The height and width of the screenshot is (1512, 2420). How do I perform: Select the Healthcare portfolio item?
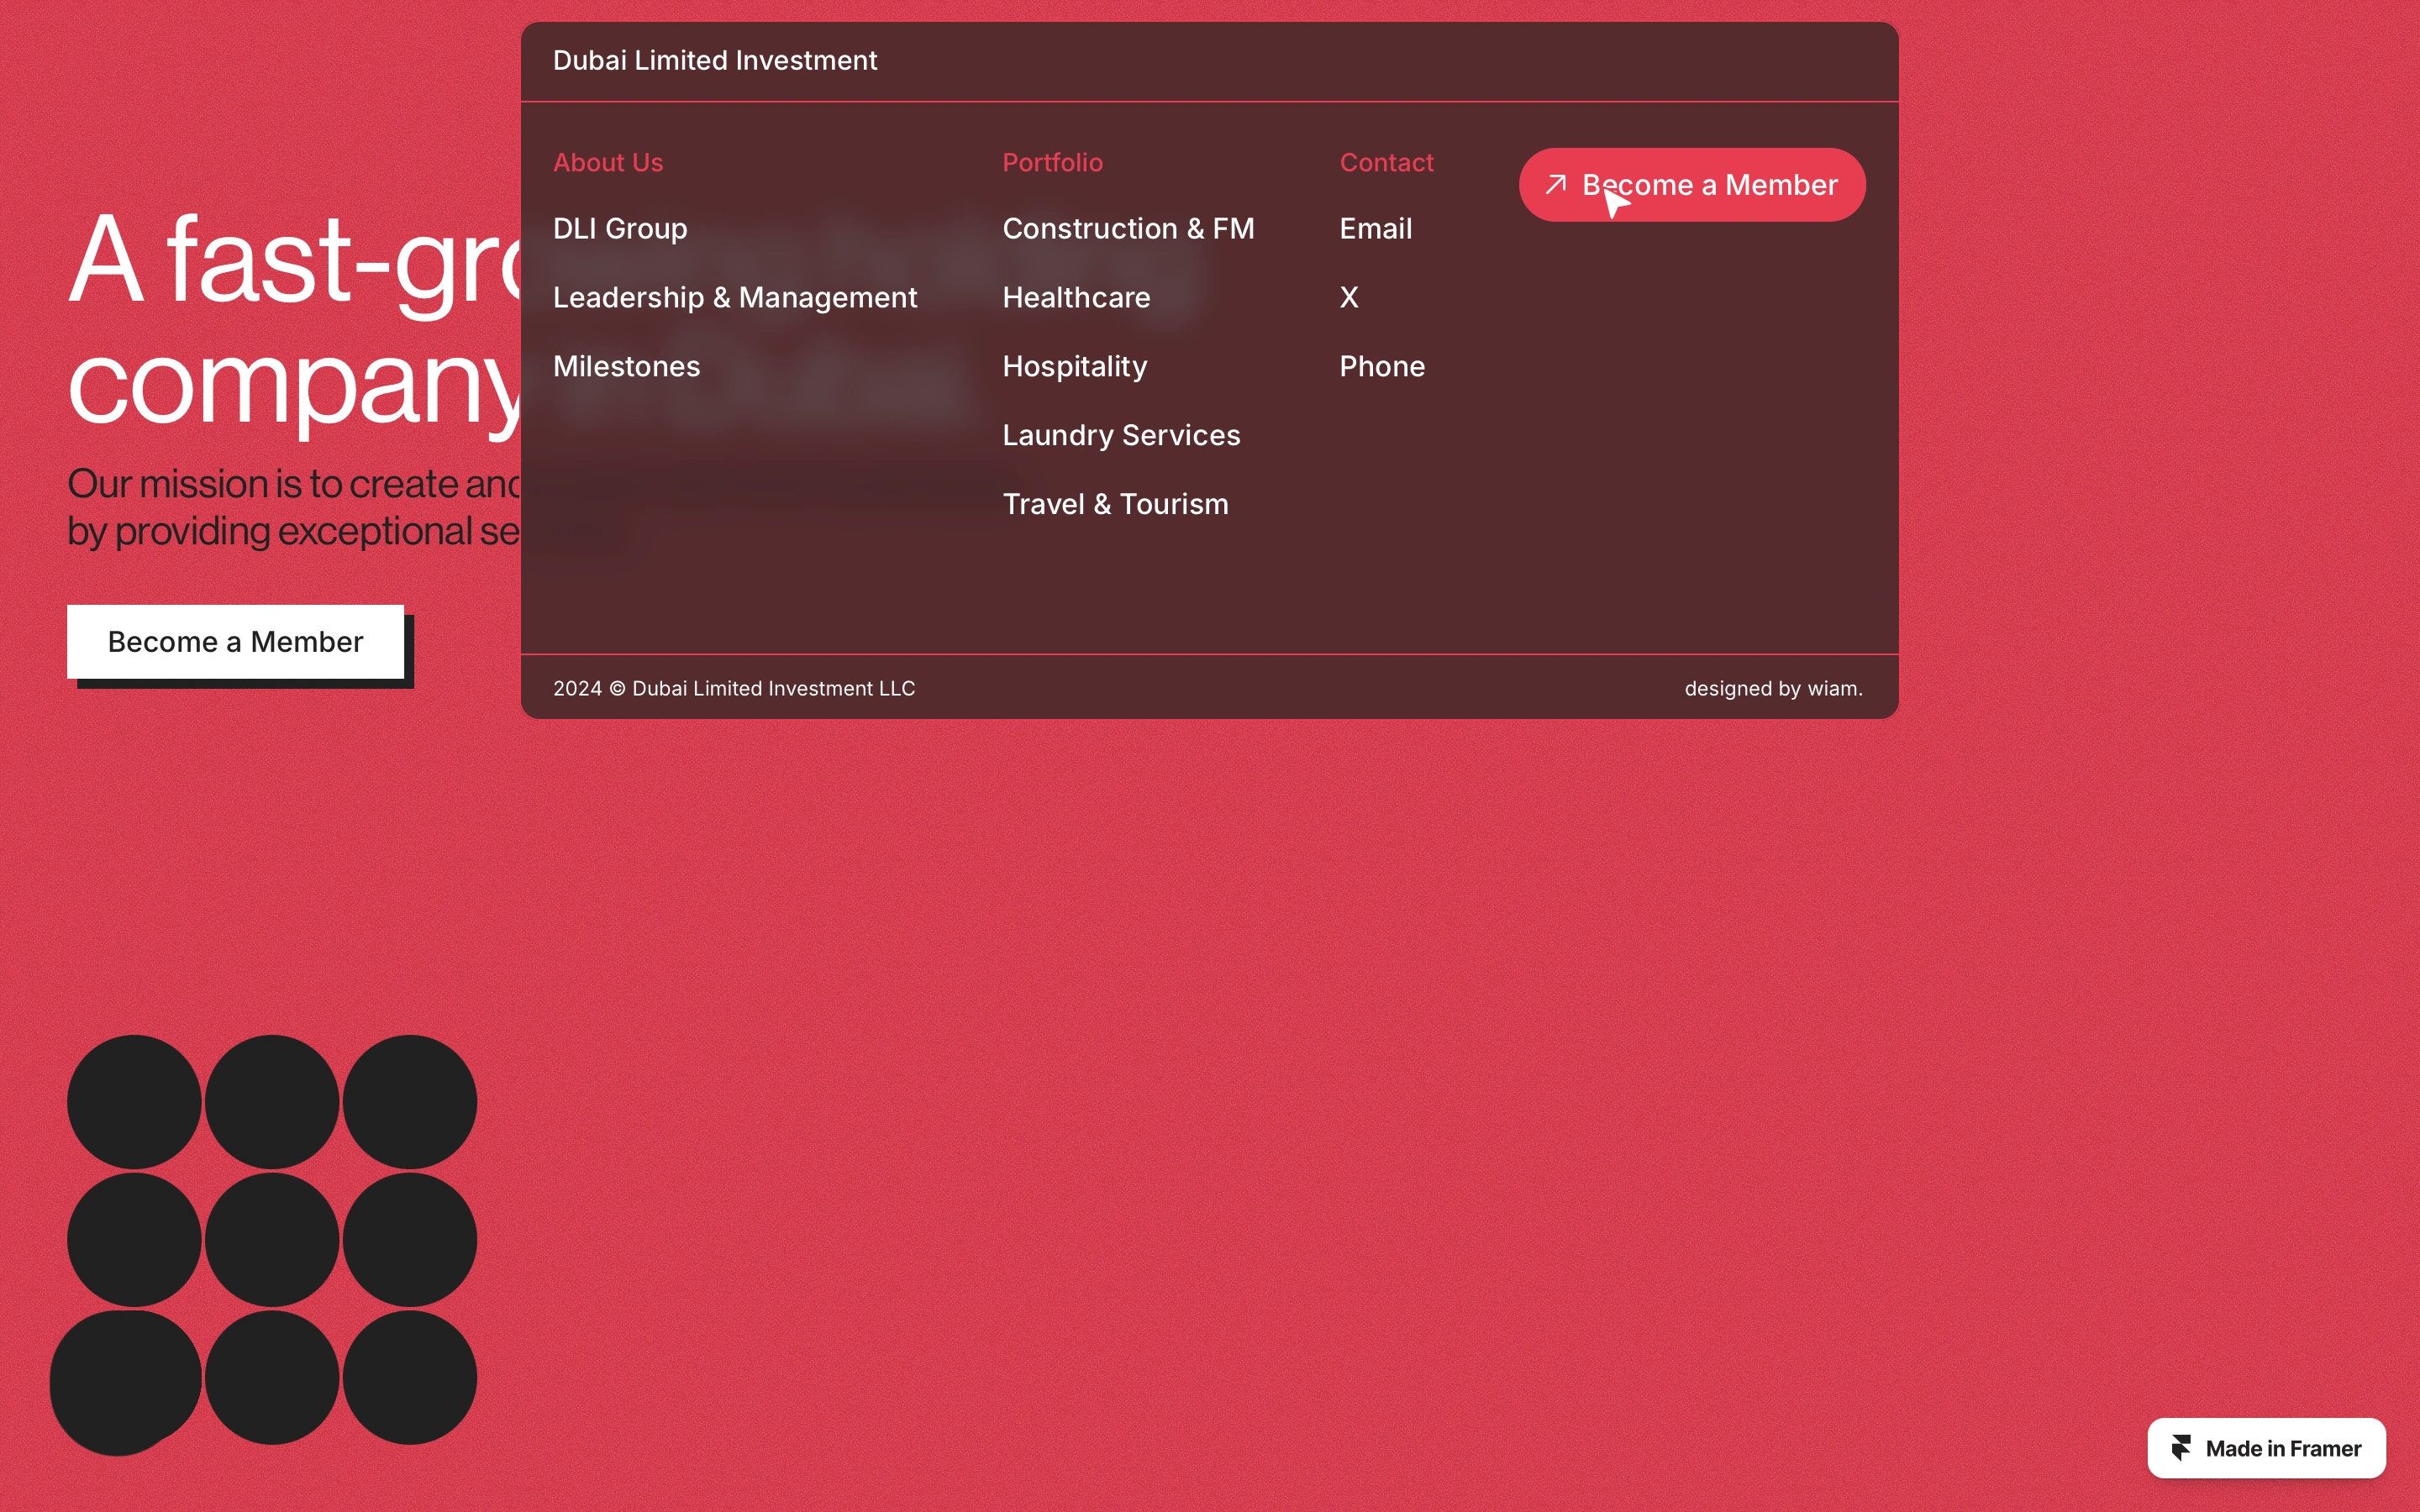click(x=1076, y=297)
